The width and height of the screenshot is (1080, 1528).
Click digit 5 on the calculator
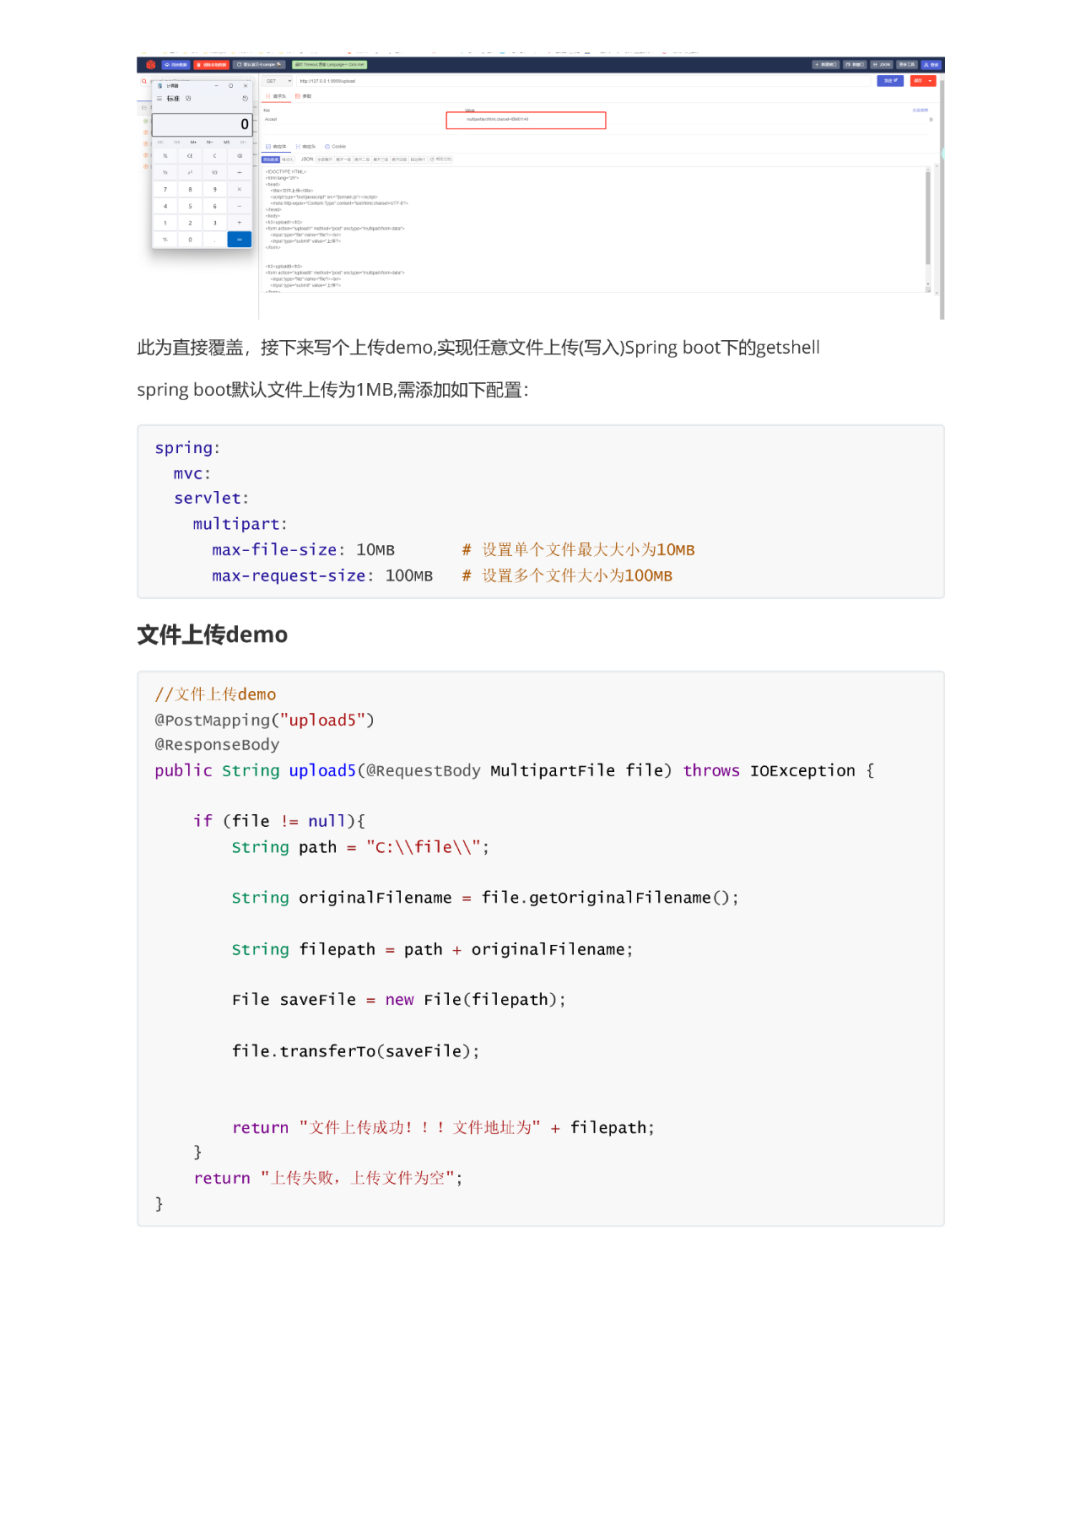[190, 206]
